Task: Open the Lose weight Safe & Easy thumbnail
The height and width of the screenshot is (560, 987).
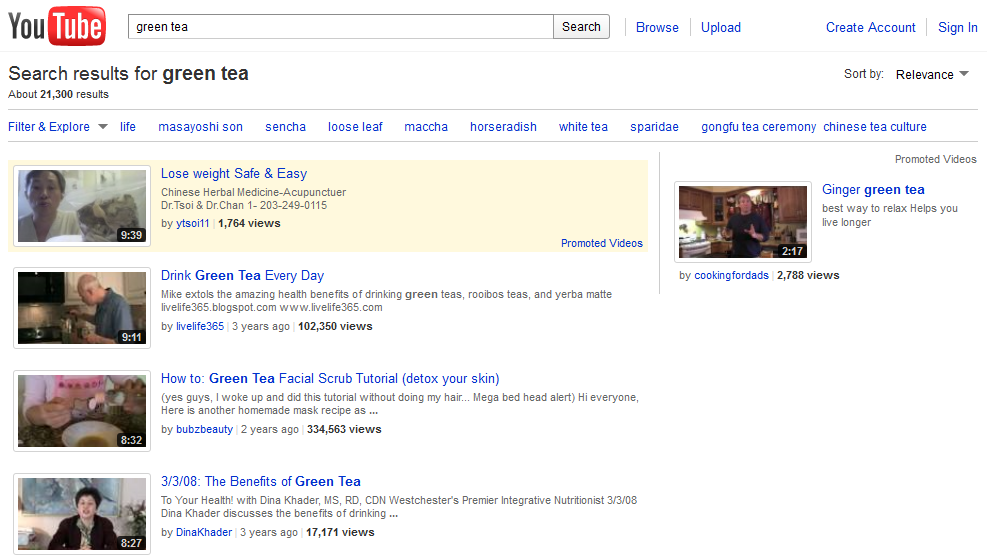Action: 82,206
